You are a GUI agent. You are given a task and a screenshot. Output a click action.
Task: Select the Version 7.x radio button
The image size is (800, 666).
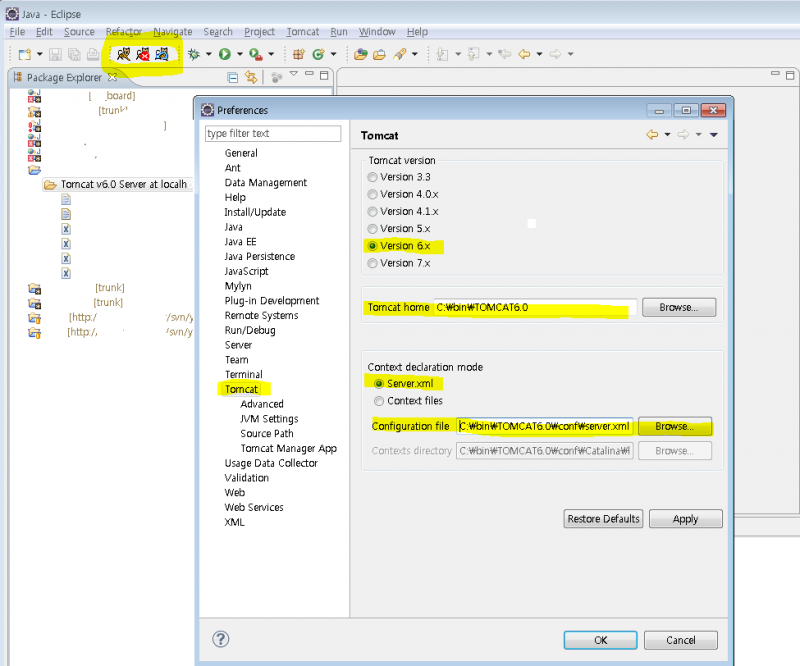click(373, 263)
